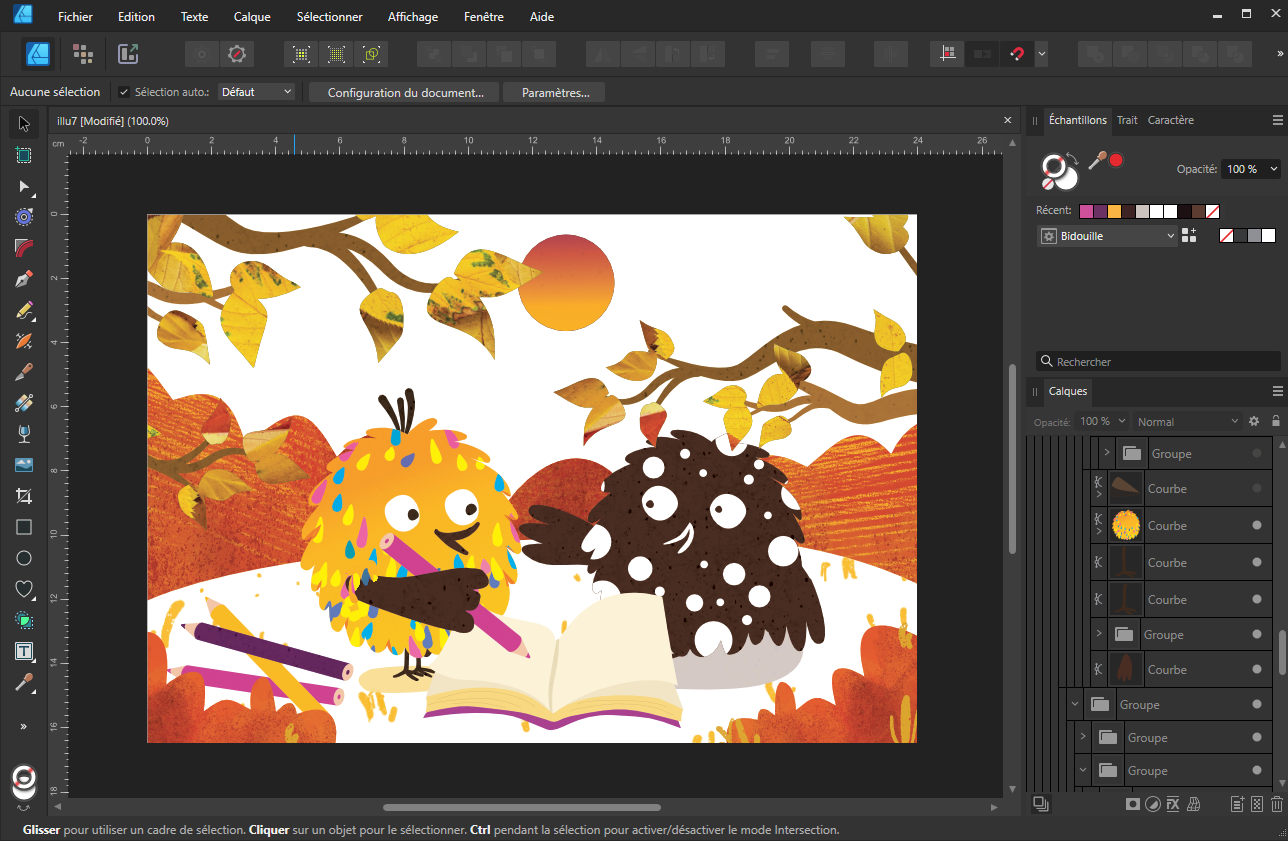Screen dimensions: 1288x841
Task: Show the hidden brown beak Courbe layer
Action: [x=1257, y=489]
